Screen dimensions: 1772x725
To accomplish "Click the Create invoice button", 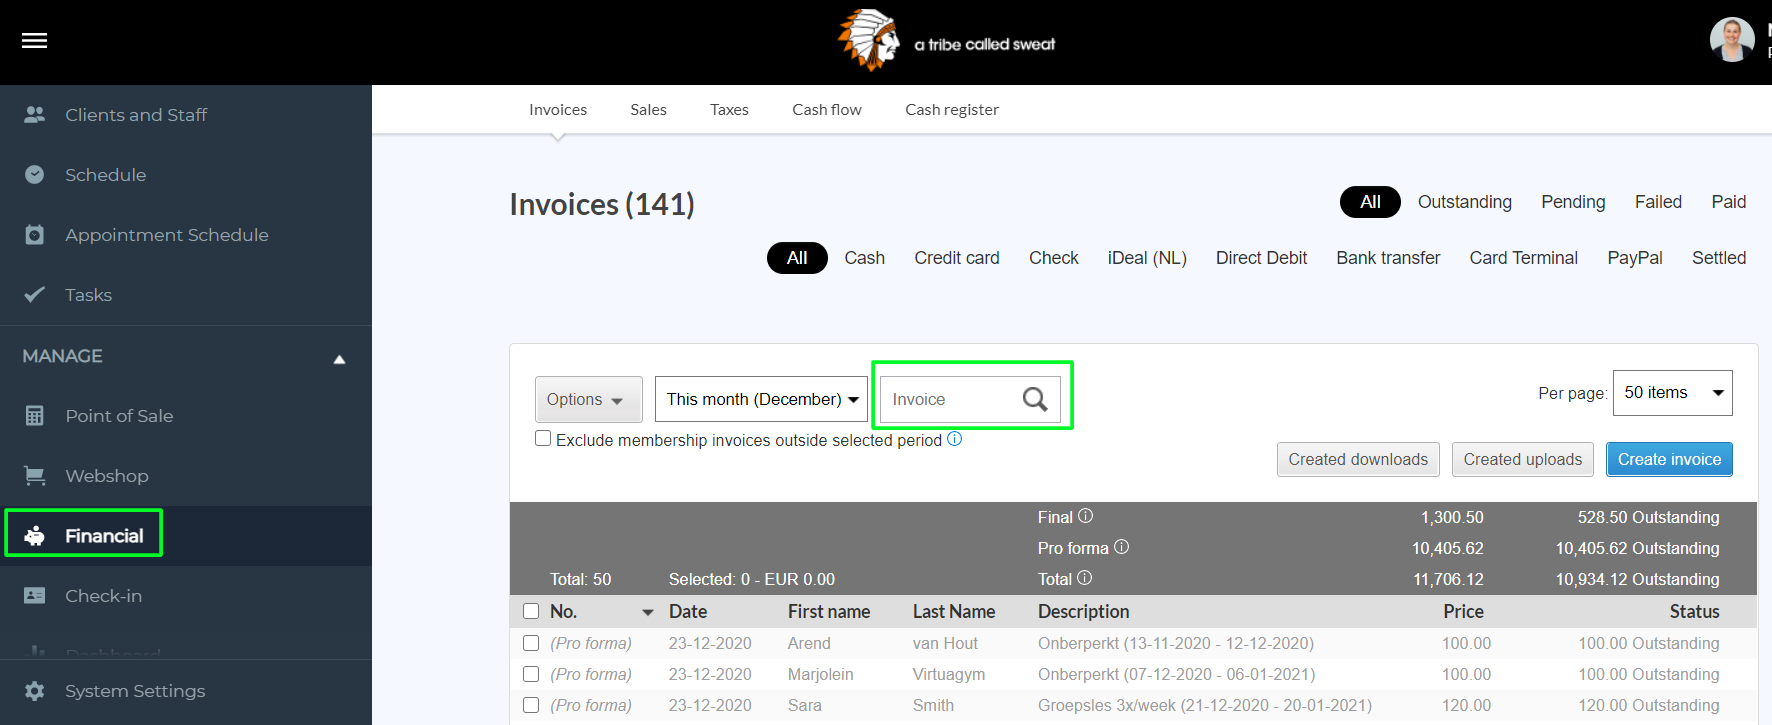I will coord(1669,459).
